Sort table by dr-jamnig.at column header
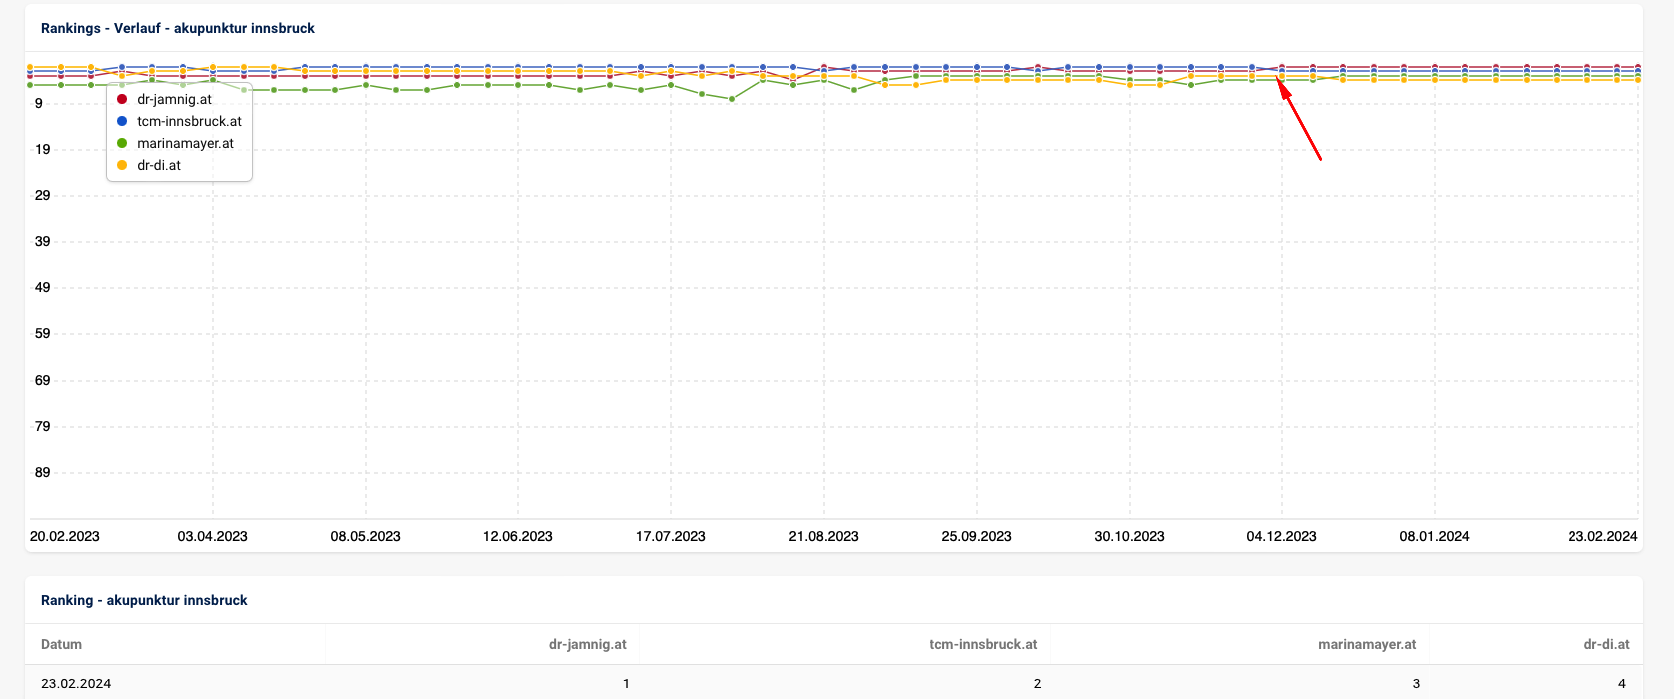Image resolution: width=1674 pixels, height=699 pixels. (588, 645)
